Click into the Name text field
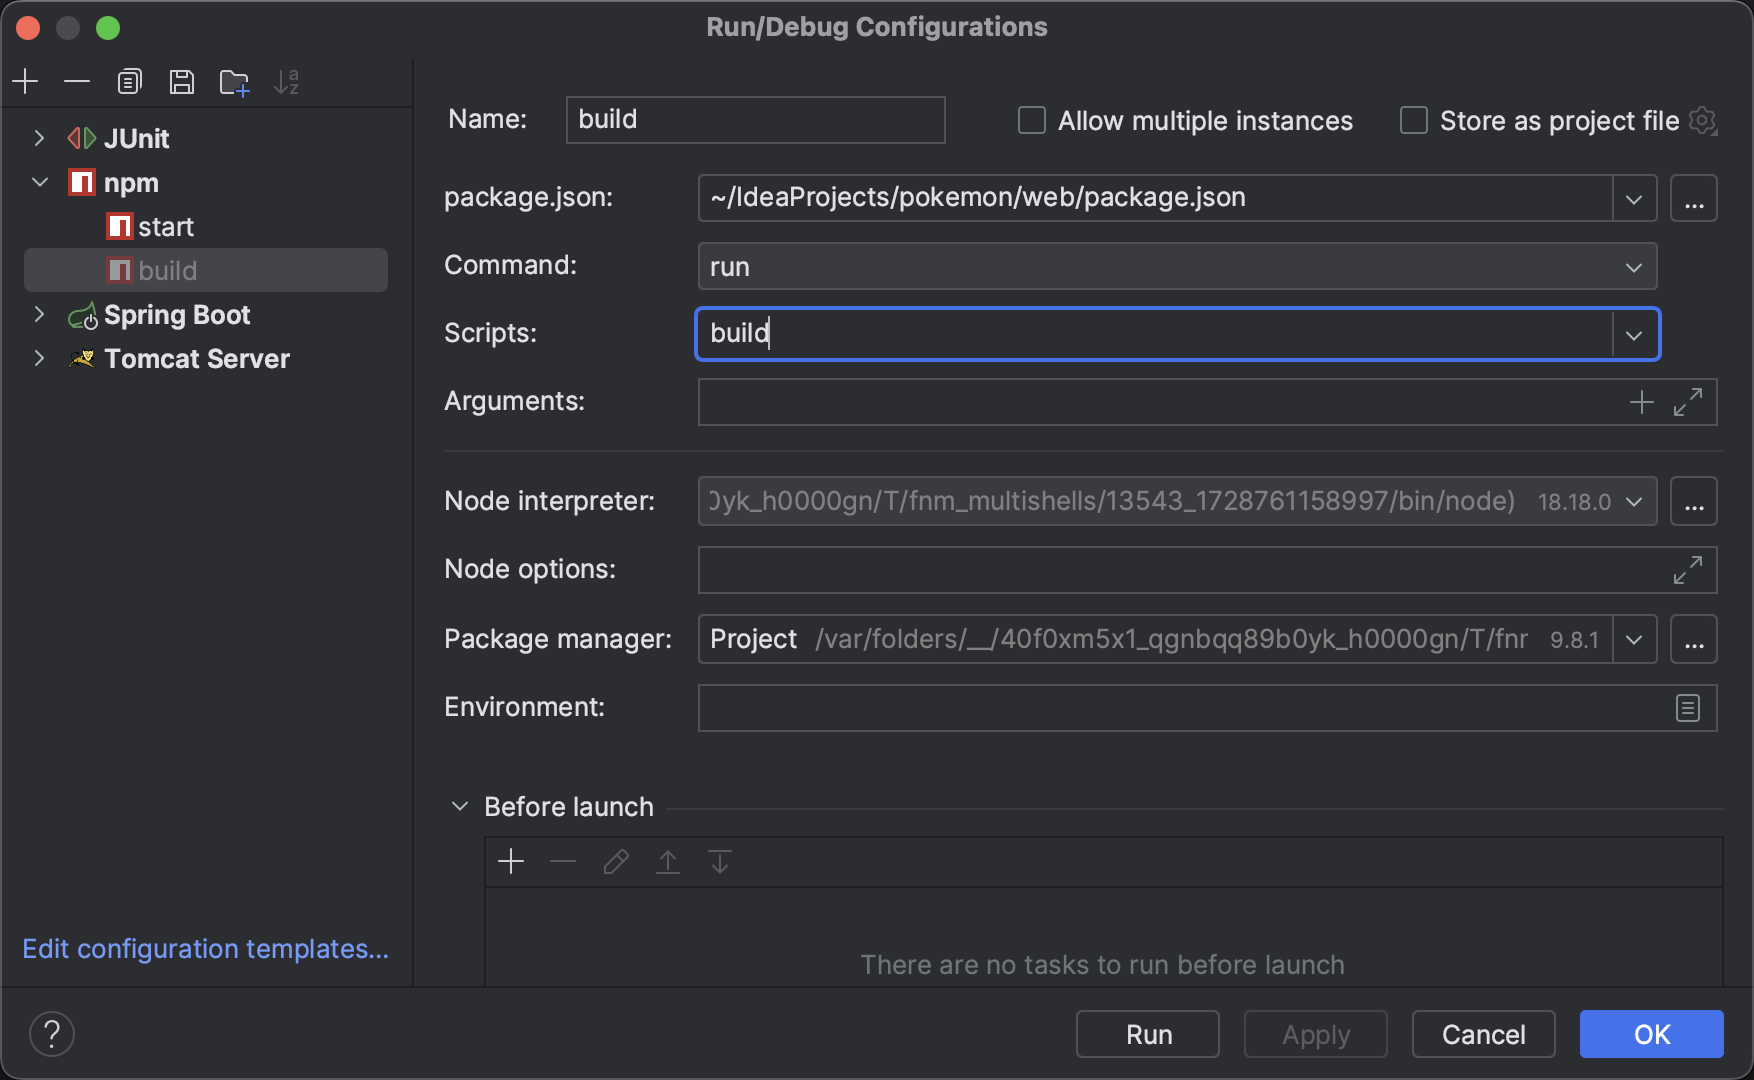 pos(755,120)
